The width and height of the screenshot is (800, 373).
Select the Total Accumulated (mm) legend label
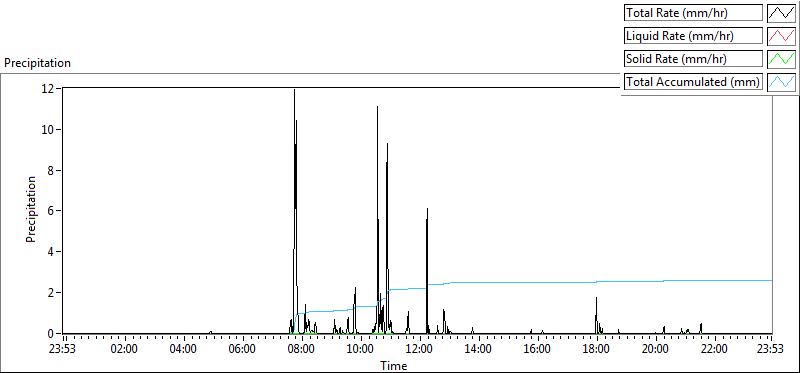(693, 82)
